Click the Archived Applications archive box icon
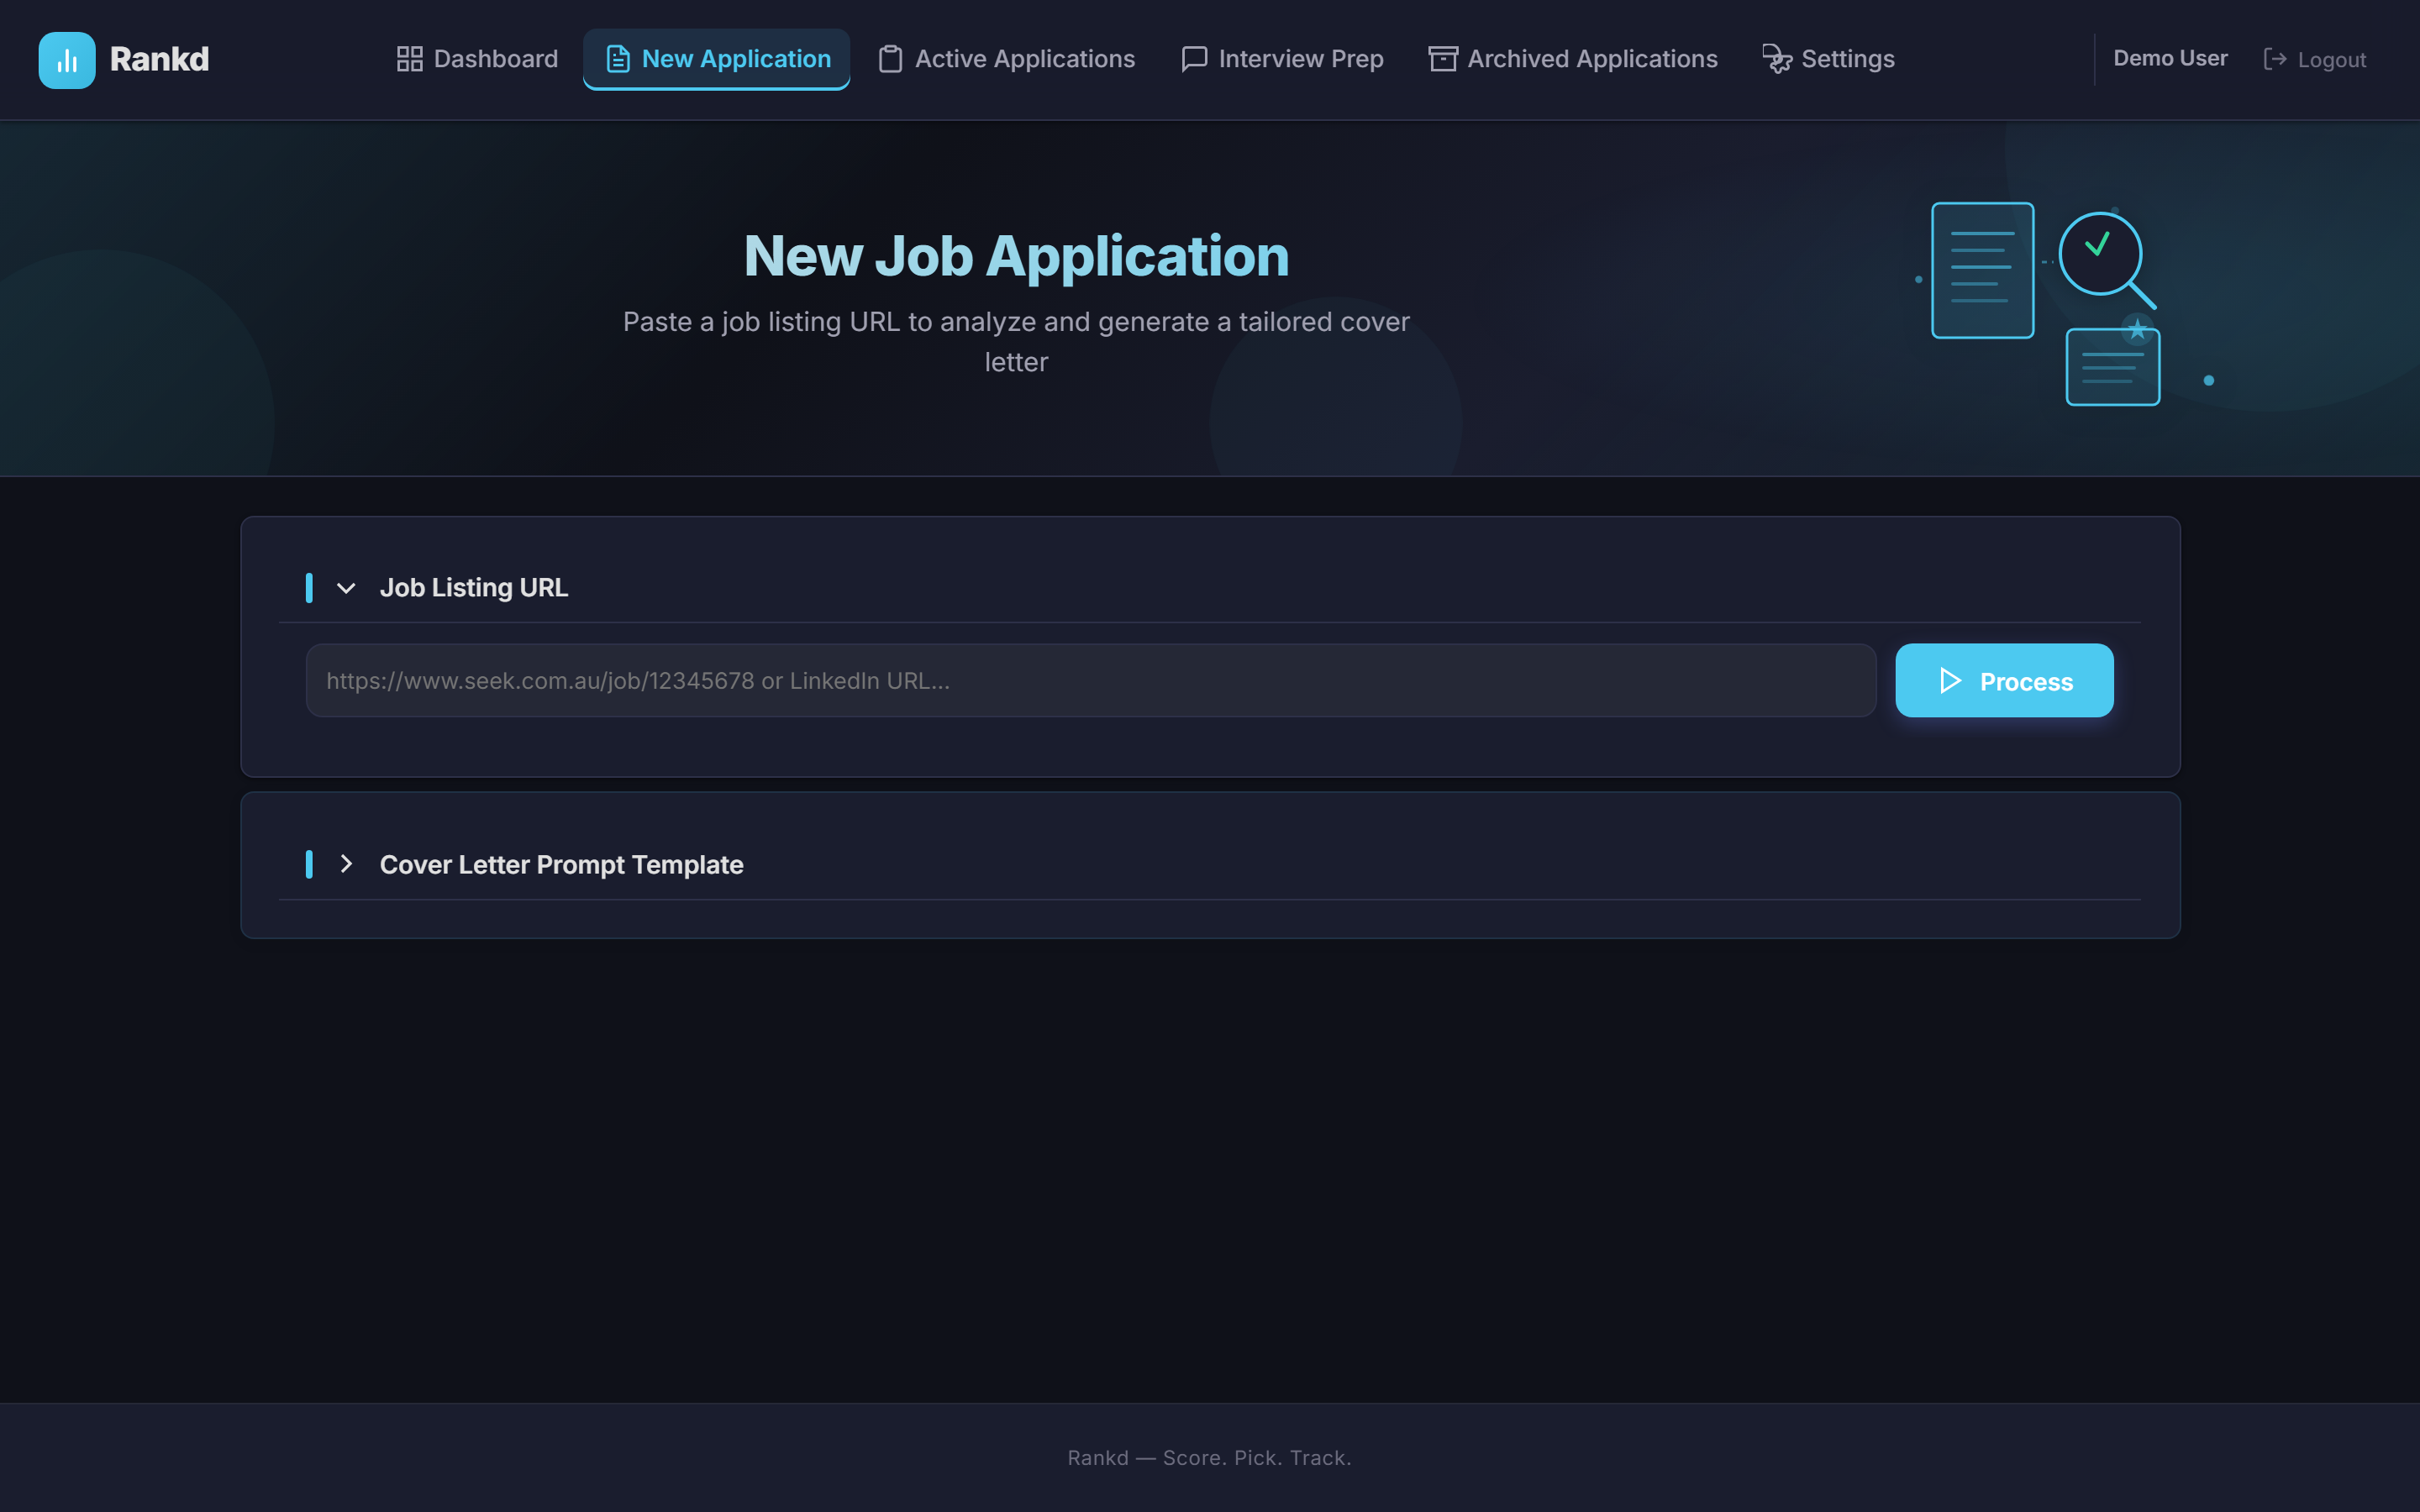This screenshot has width=2420, height=1512. pos(1442,59)
